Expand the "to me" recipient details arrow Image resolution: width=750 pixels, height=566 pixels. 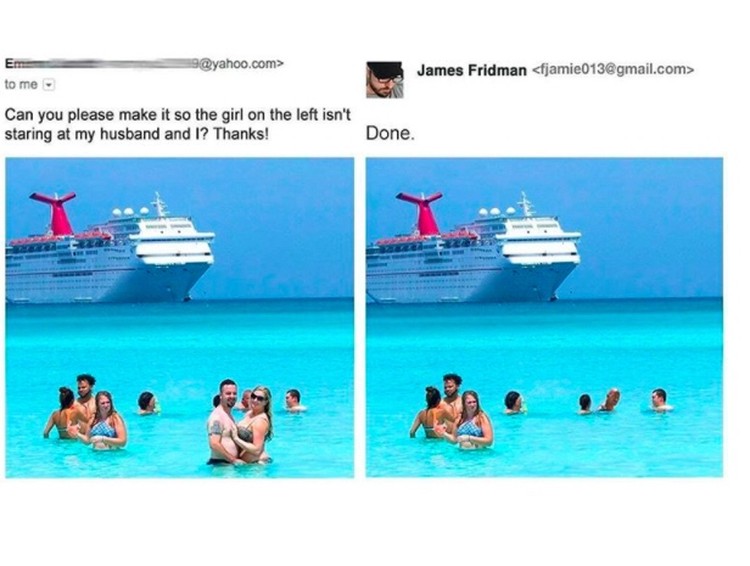click(x=49, y=85)
